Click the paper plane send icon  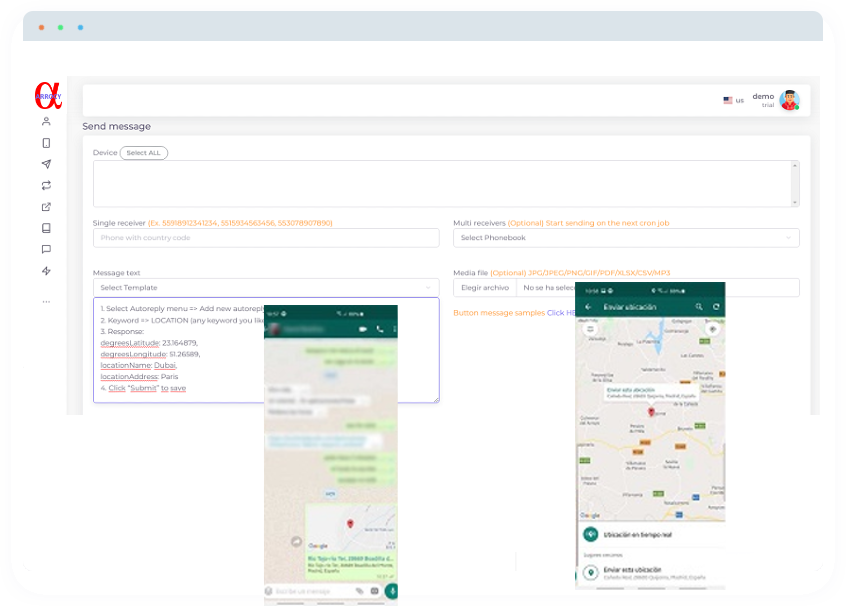46,164
